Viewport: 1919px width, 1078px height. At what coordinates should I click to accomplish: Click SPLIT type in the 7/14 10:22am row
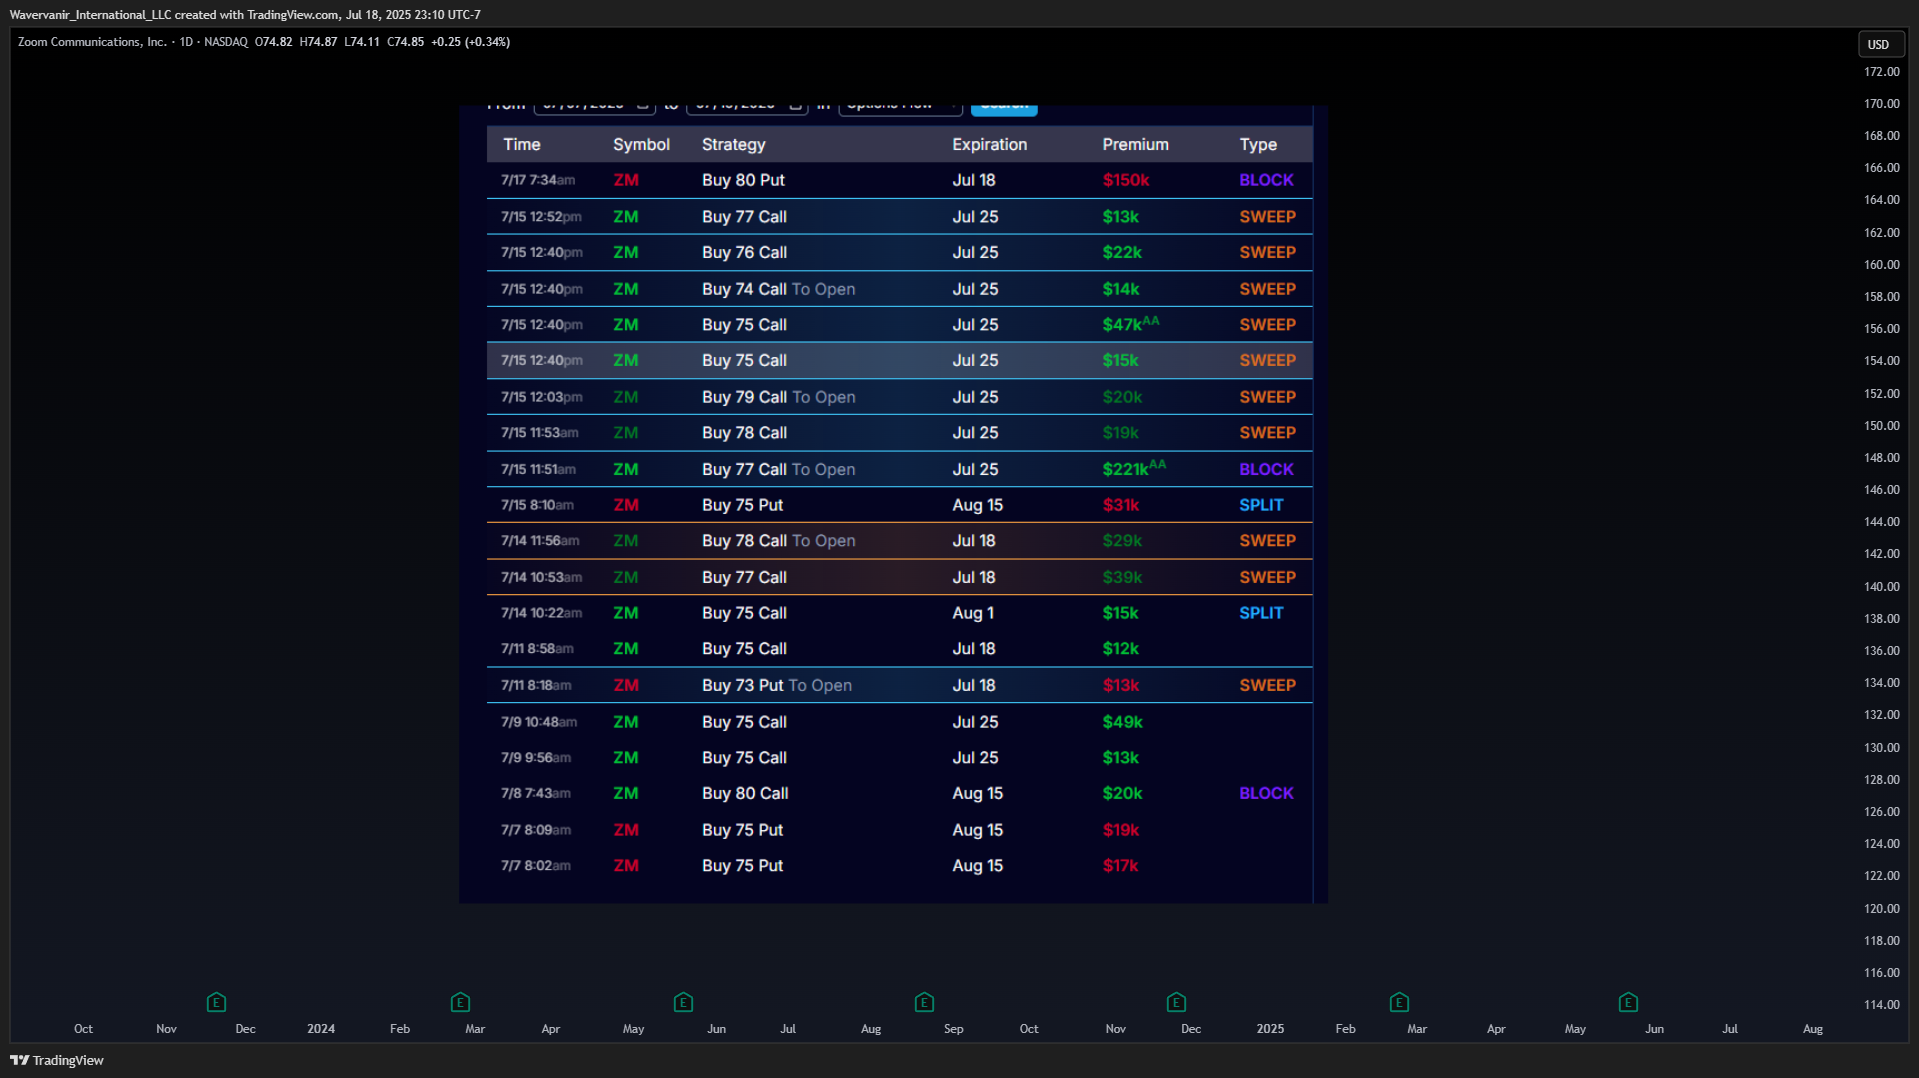click(1261, 613)
